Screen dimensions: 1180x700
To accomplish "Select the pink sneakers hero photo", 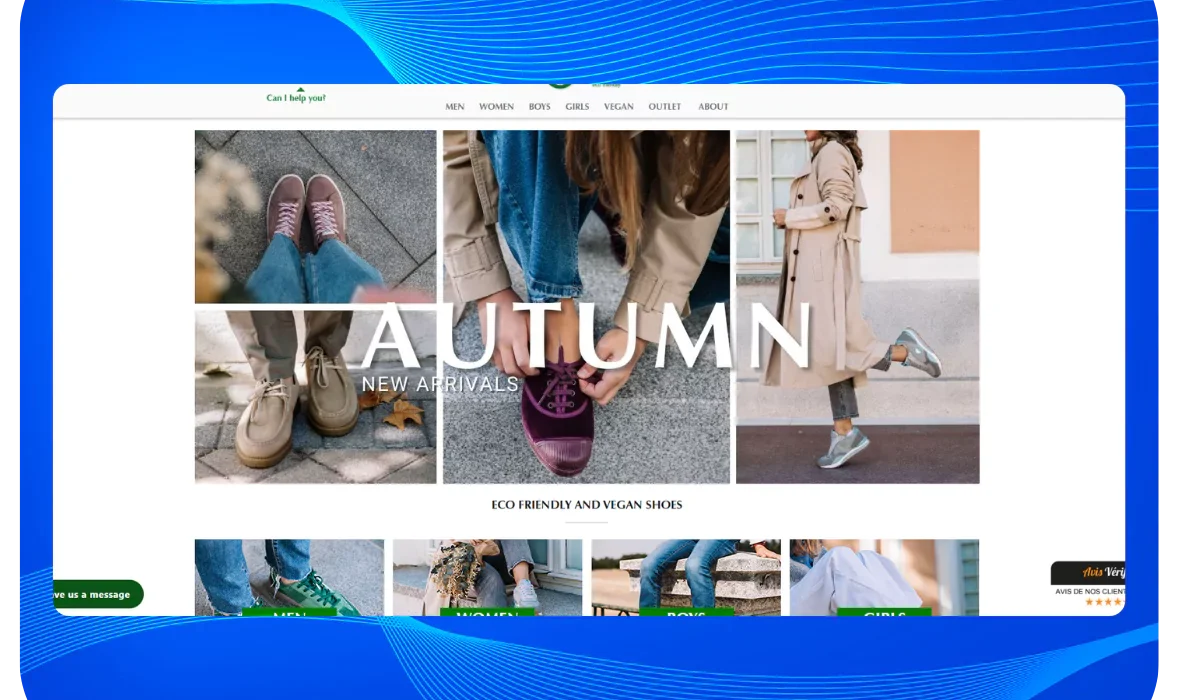I will point(315,216).
